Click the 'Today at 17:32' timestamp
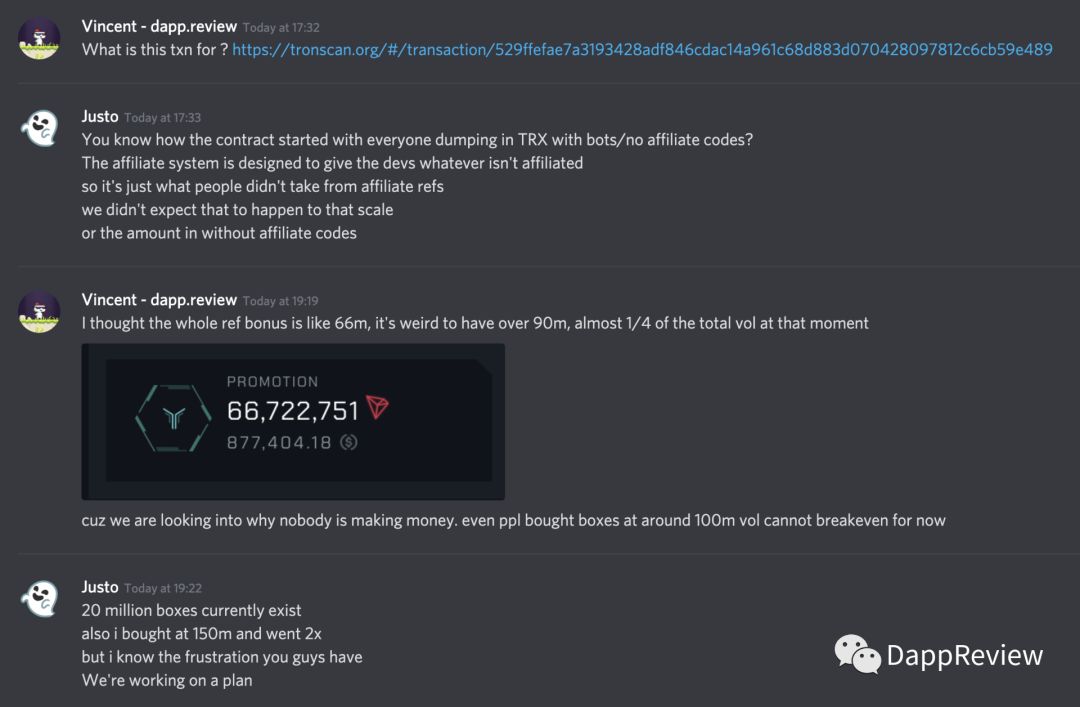1080x707 pixels. [281, 28]
